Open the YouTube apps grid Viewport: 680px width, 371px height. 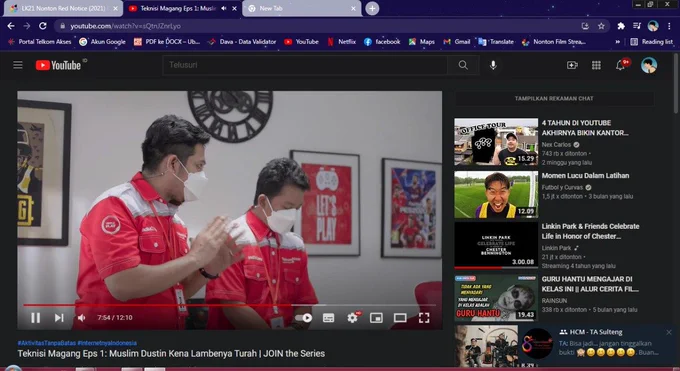click(x=596, y=65)
